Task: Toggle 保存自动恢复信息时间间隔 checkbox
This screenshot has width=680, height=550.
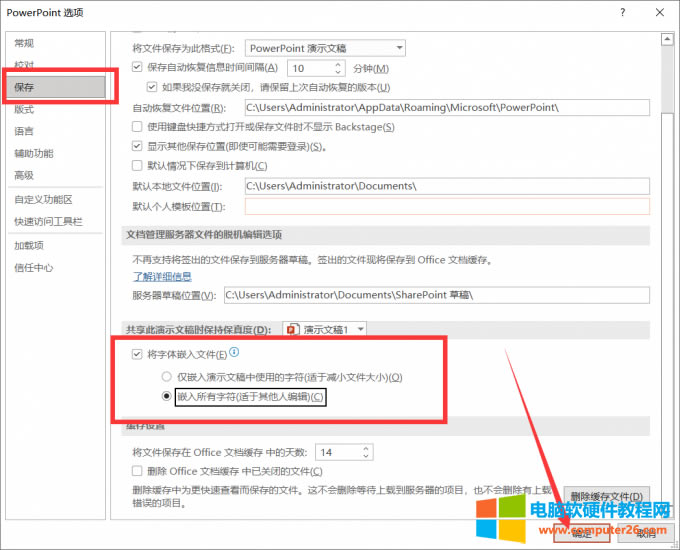Action: (x=137, y=67)
